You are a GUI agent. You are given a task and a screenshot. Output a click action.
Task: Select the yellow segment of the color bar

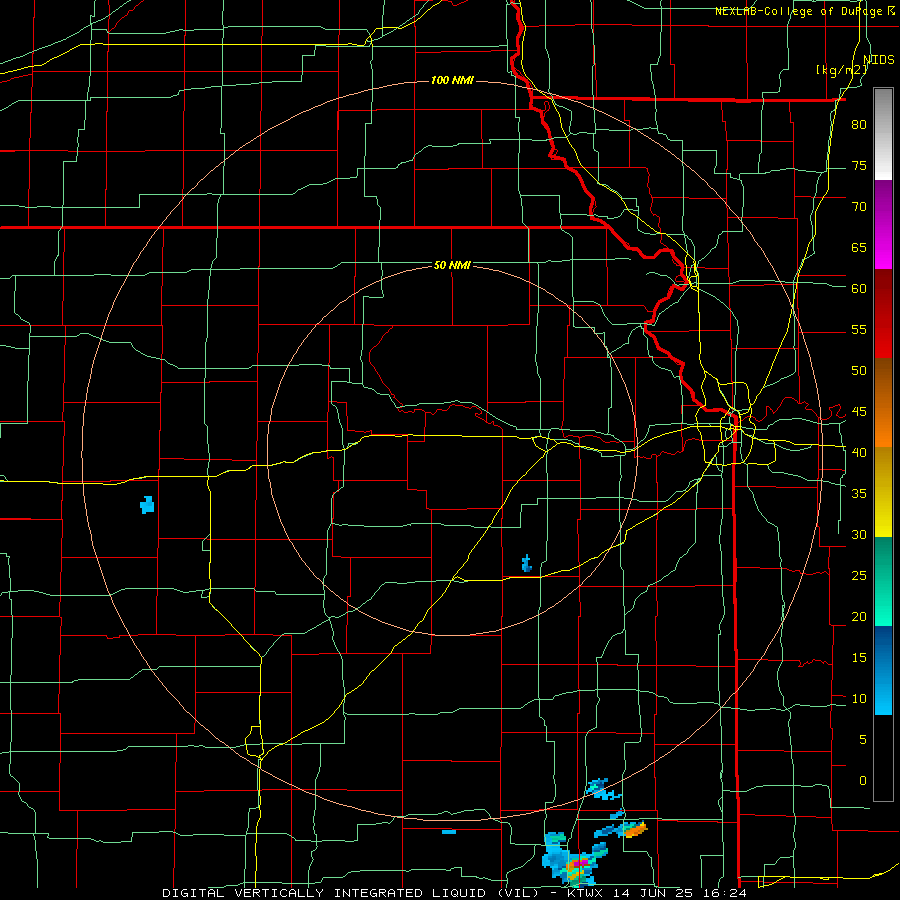pos(883,492)
